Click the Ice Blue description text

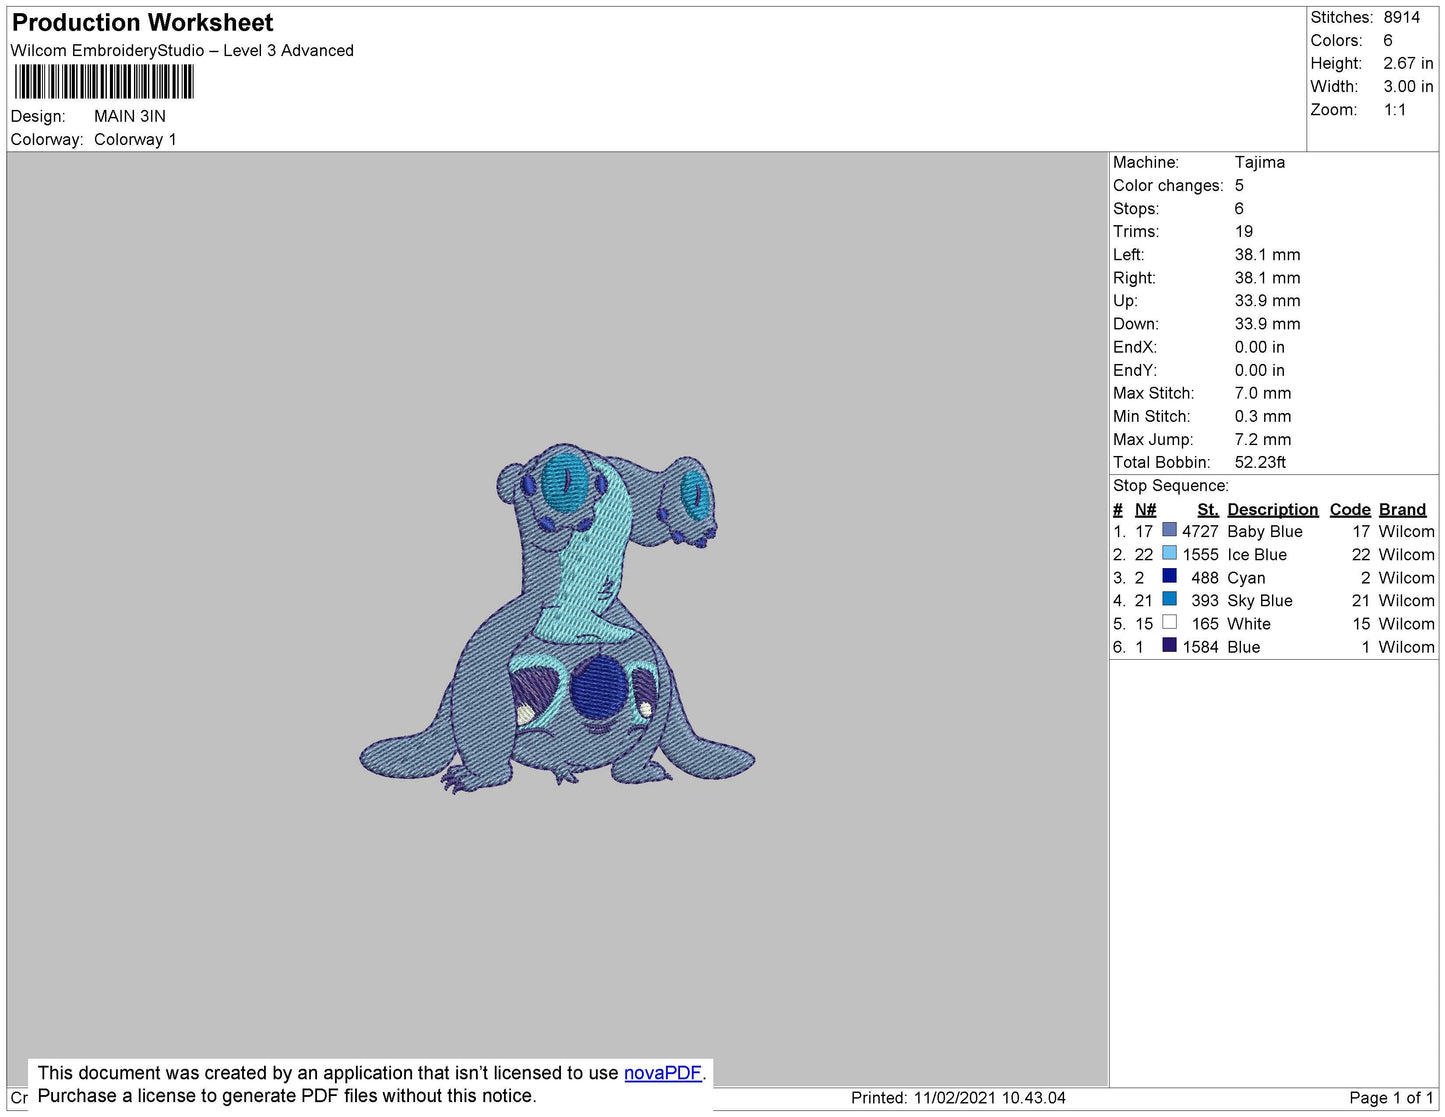click(1257, 554)
